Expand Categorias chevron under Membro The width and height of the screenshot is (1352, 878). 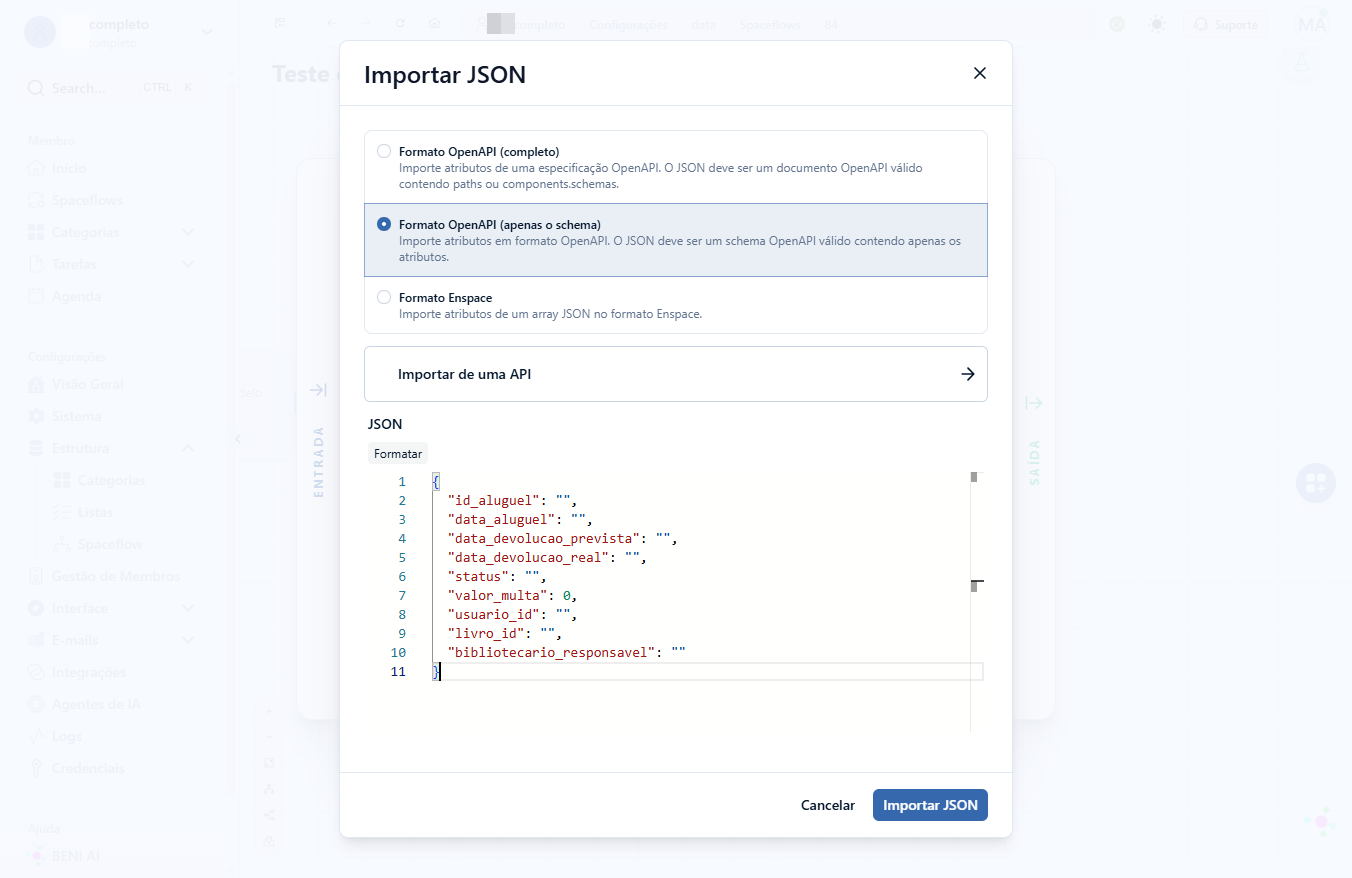pyautogui.click(x=188, y=232)
